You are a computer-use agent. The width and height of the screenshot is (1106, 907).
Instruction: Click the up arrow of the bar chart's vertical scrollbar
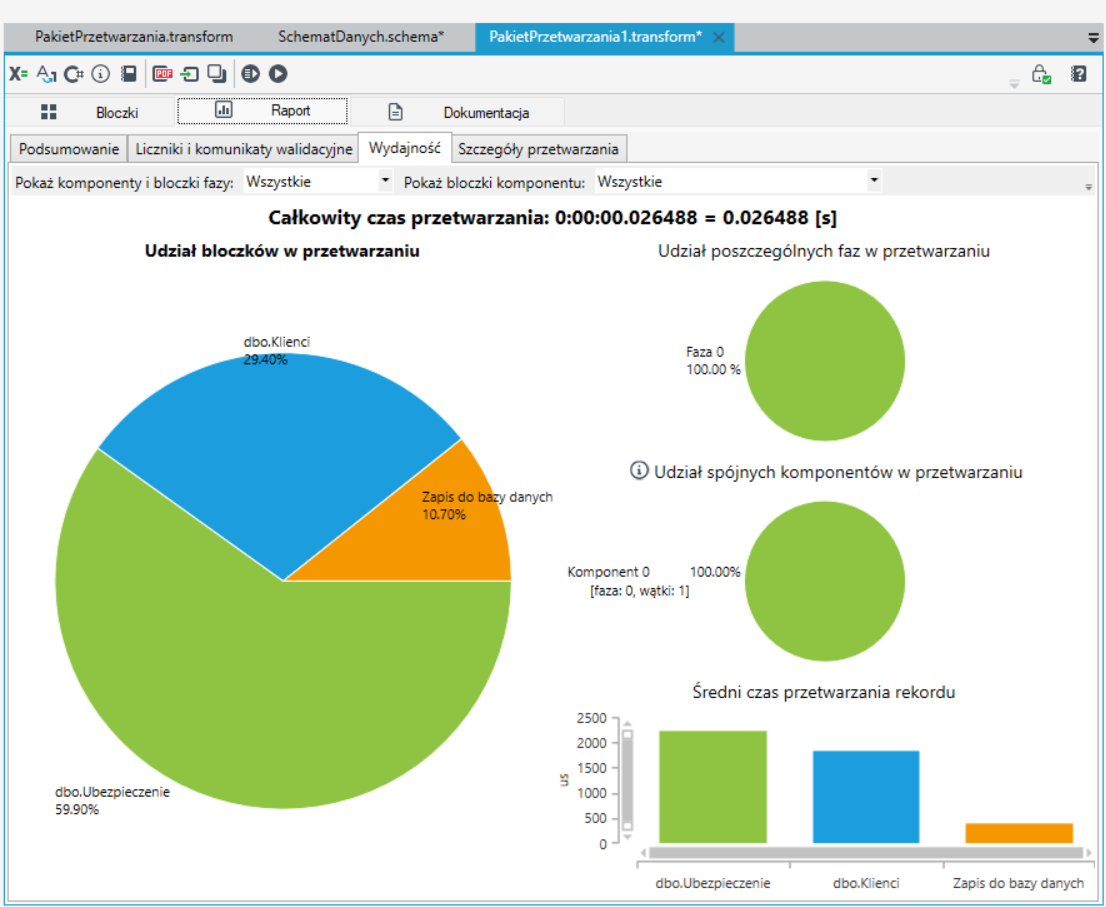click(627, 724)
